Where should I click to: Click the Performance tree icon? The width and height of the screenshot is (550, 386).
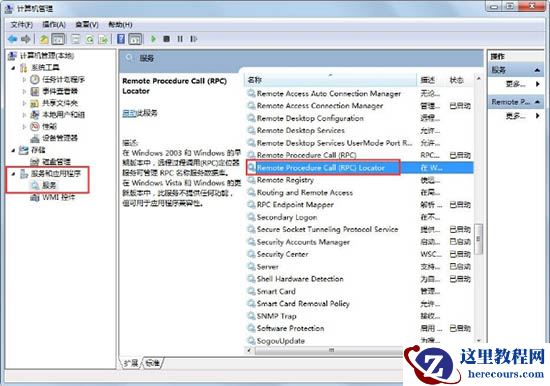pyautogui.click(x=34, y=126)
